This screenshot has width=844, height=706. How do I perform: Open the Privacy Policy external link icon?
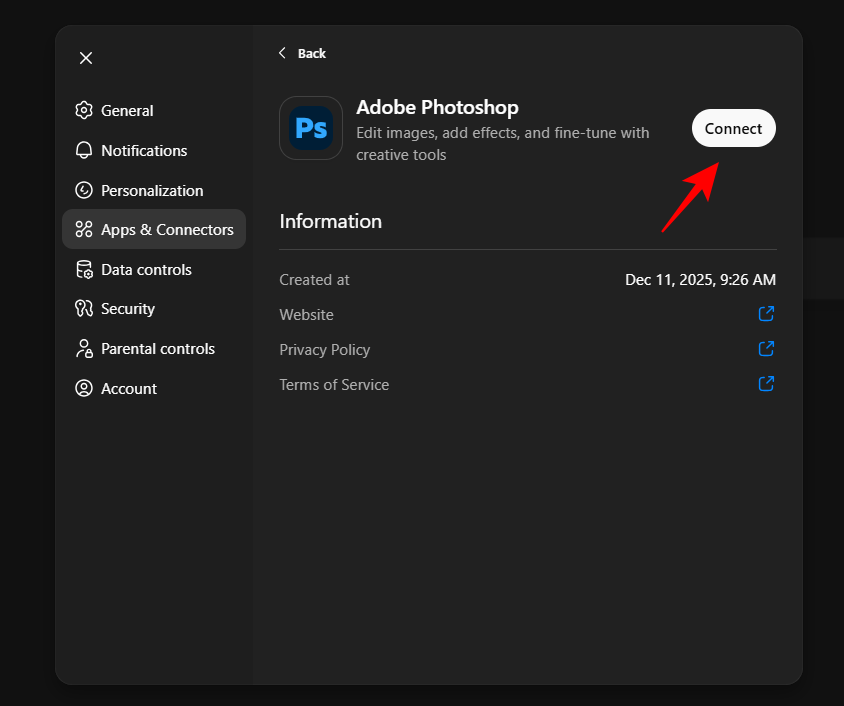766,349
